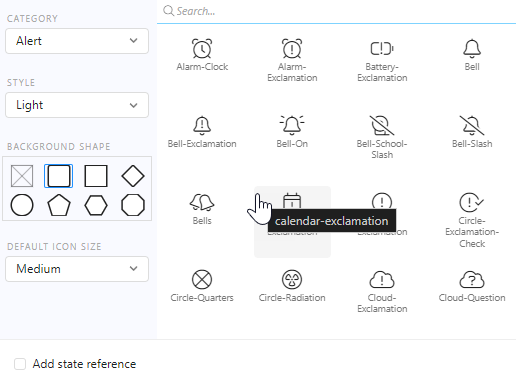The width and height of the screenshot is (516, 385).
Task: Select the no-background shape option
Action: click(22, 176)
